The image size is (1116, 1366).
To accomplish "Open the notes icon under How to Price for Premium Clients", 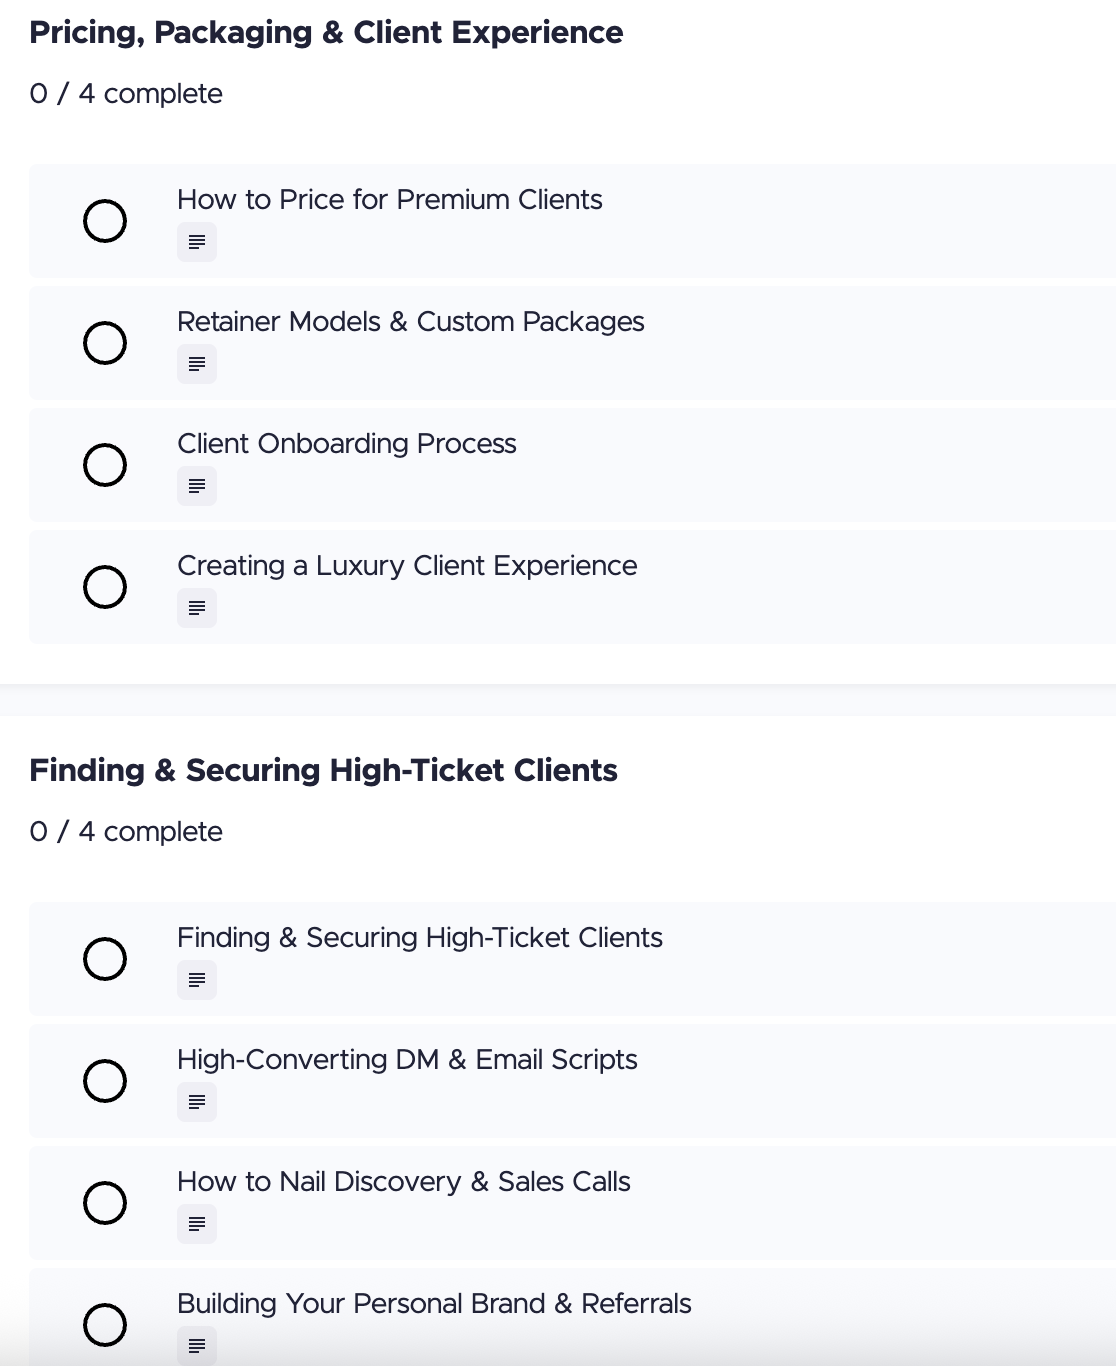I will coord(196,242).
